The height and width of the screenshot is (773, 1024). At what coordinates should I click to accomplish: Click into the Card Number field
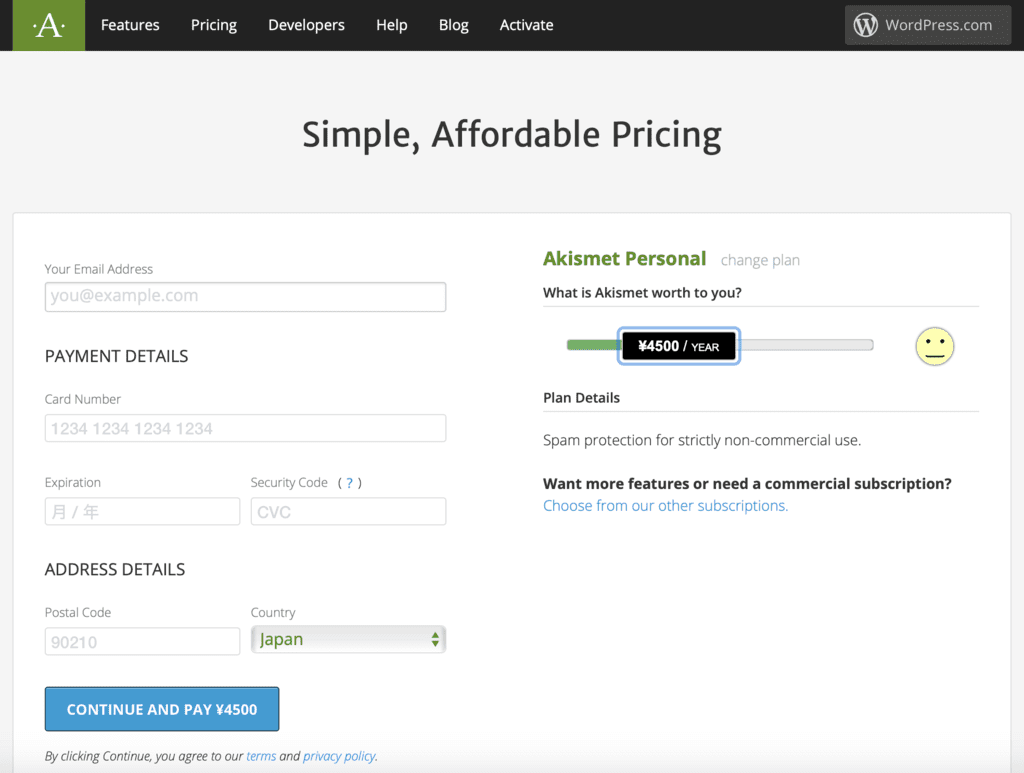(x=245, y=429)
